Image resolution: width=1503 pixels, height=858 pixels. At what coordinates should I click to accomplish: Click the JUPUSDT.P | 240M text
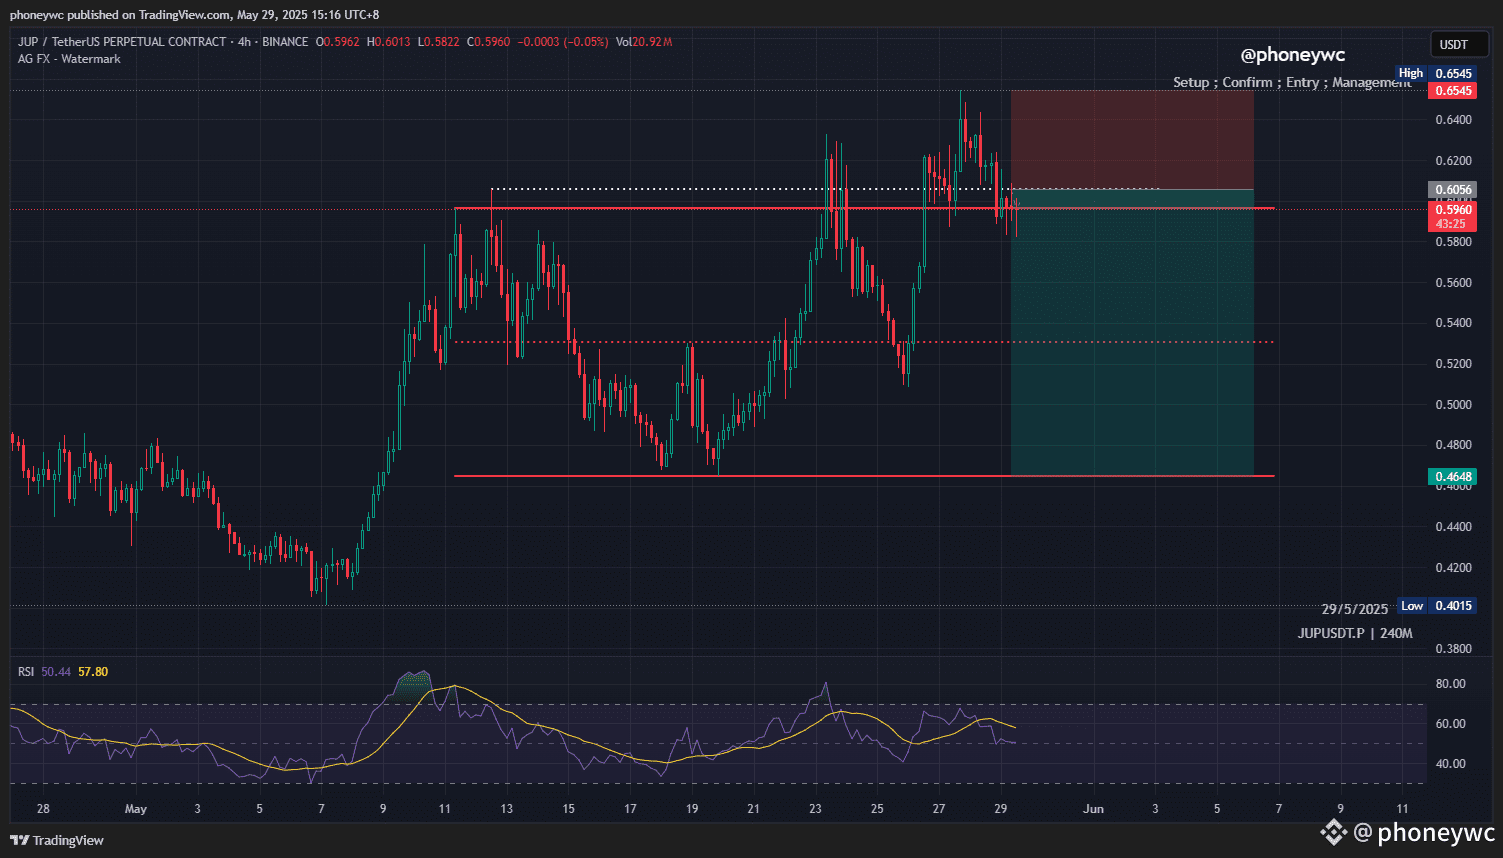[x=1355, y=633]
